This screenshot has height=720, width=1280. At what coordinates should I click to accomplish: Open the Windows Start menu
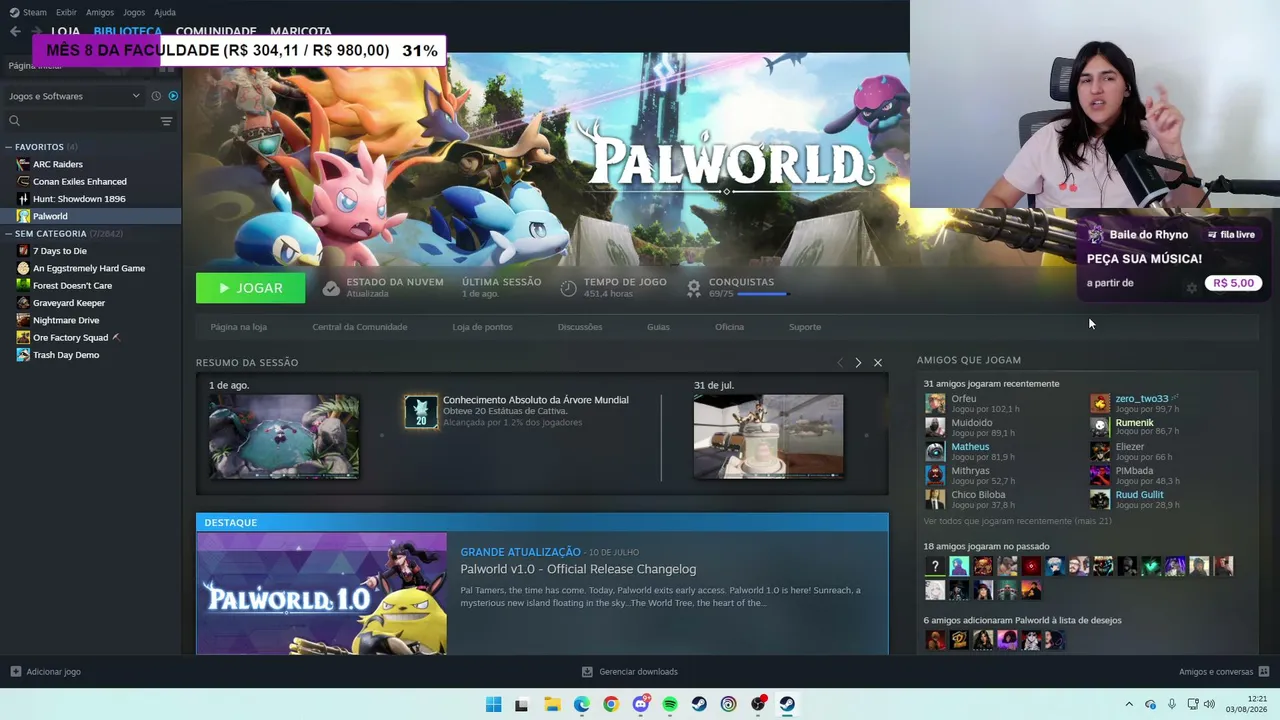click(x=493, y=704)
